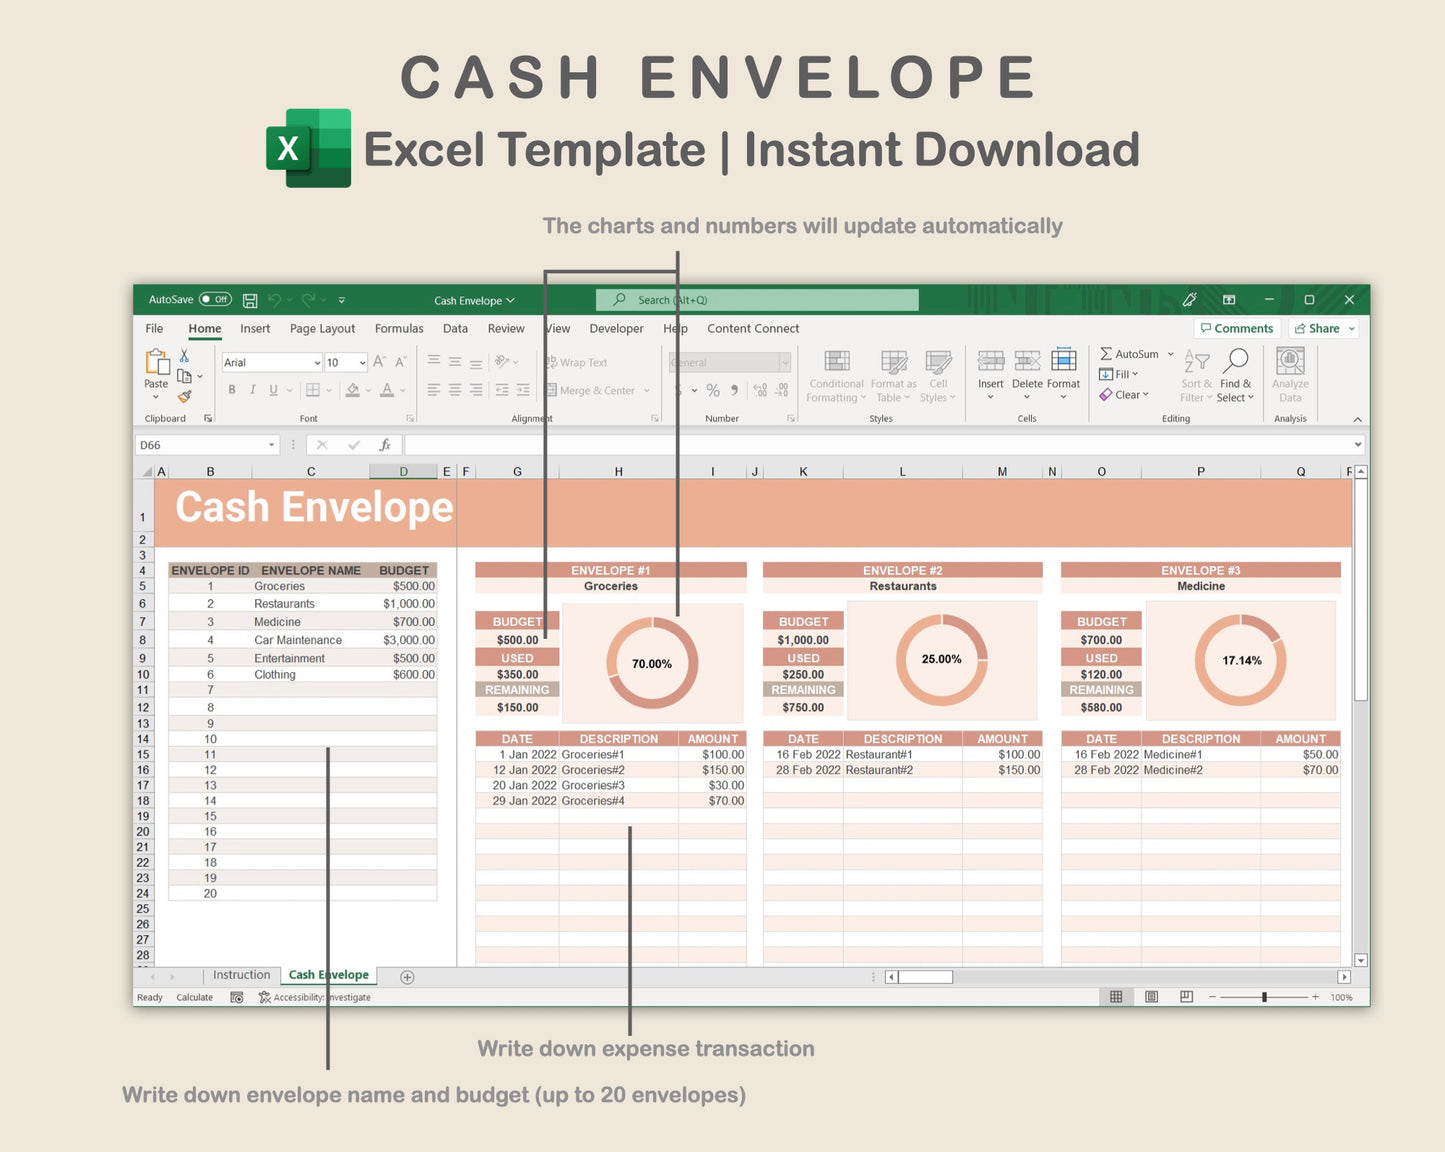This screenshot has height=1152, width=1445.
Task: Expand the Merge & Center dropdown
Action: [647, 390]
